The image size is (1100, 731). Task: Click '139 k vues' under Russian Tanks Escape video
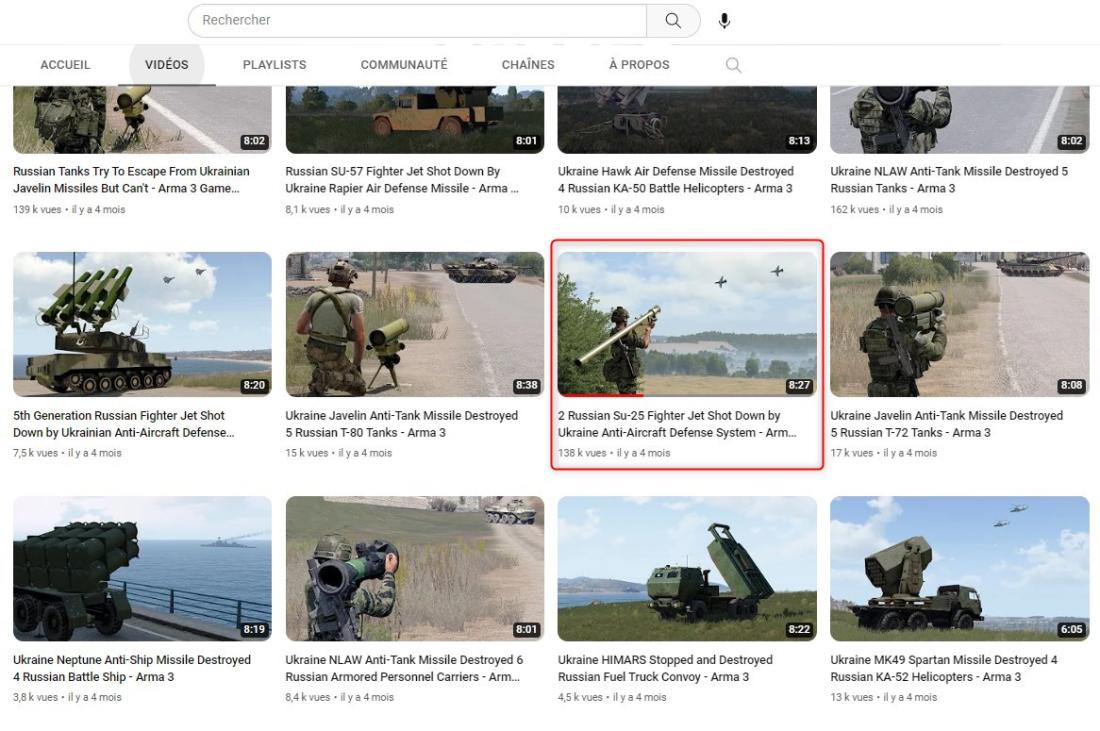[x=37, y=209]
